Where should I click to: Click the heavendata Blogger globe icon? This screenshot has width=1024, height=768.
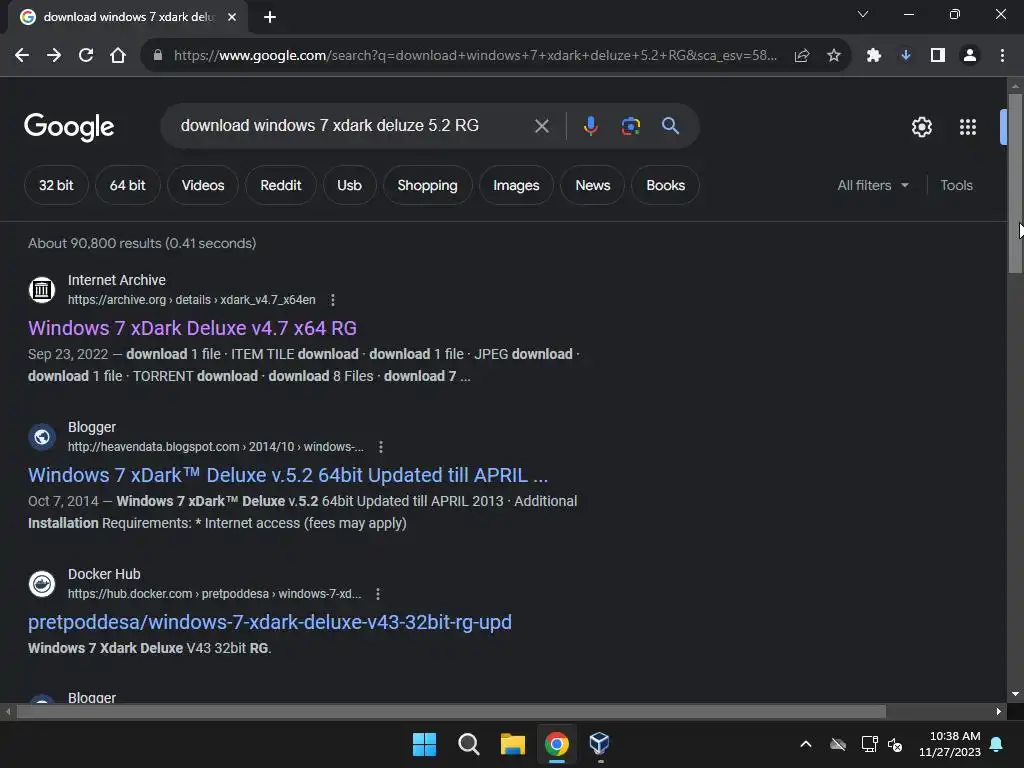[42, 436]
